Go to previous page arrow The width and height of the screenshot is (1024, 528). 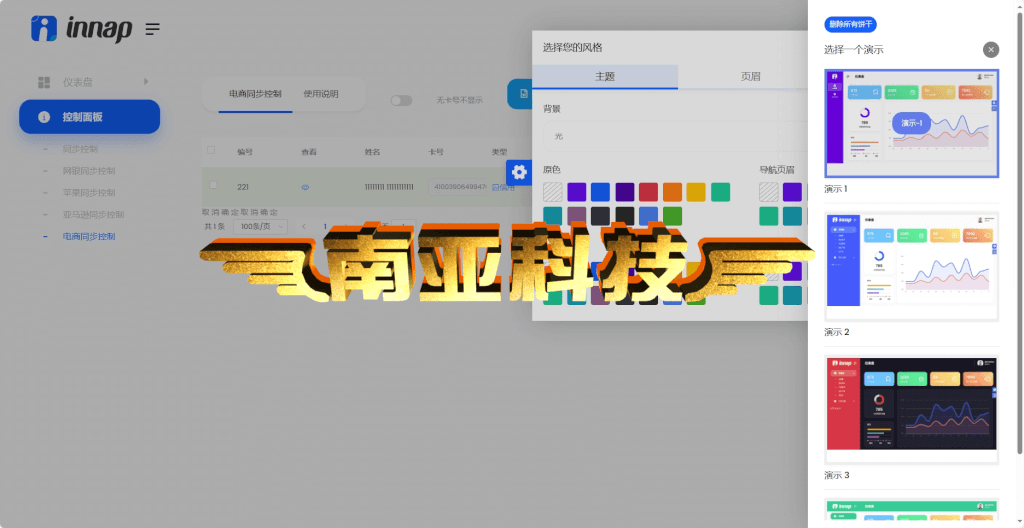304,227
